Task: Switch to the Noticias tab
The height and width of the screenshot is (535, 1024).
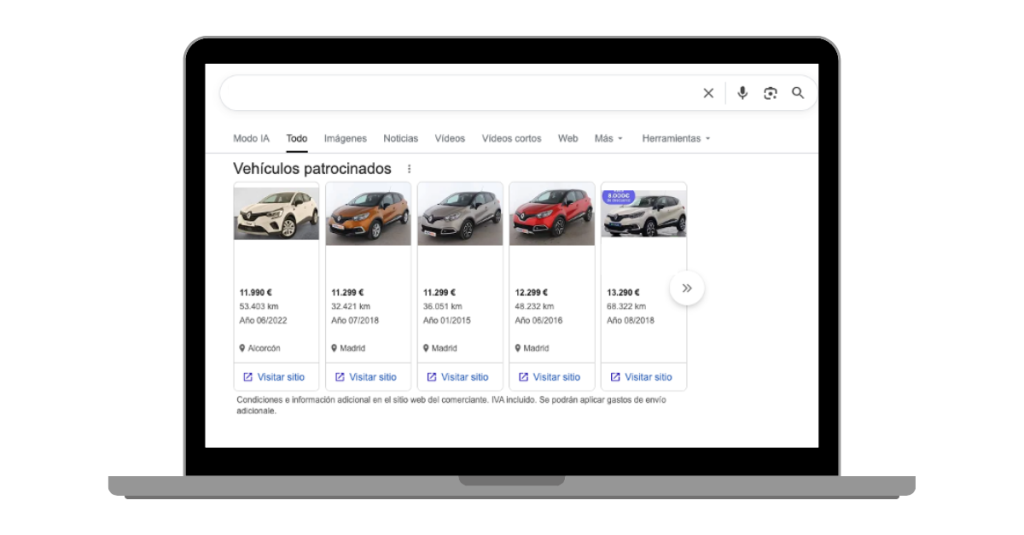Action: pos(400,138)
